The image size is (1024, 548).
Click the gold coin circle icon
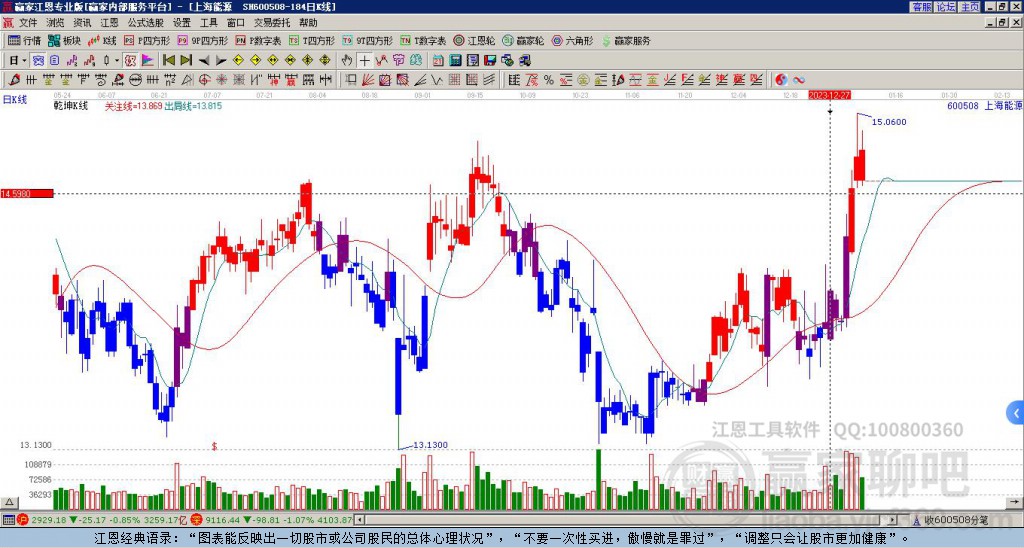583,80
